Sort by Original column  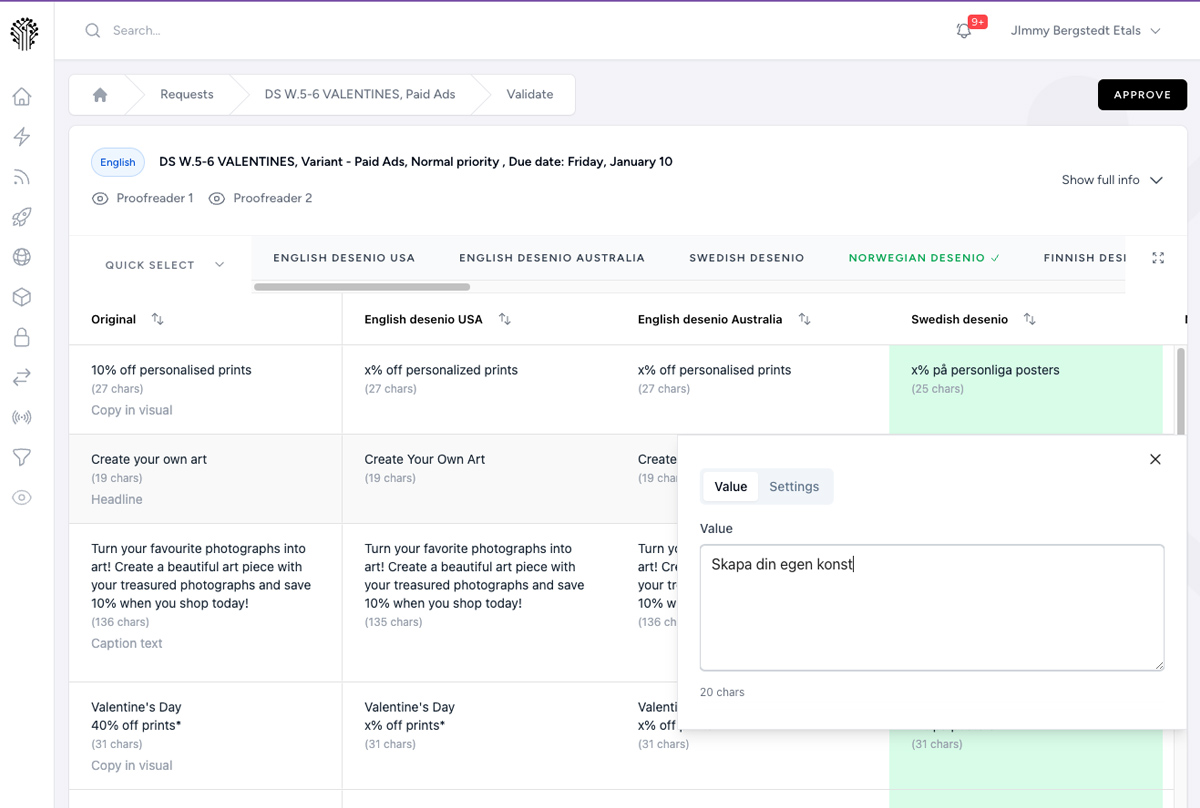(157, 319)
